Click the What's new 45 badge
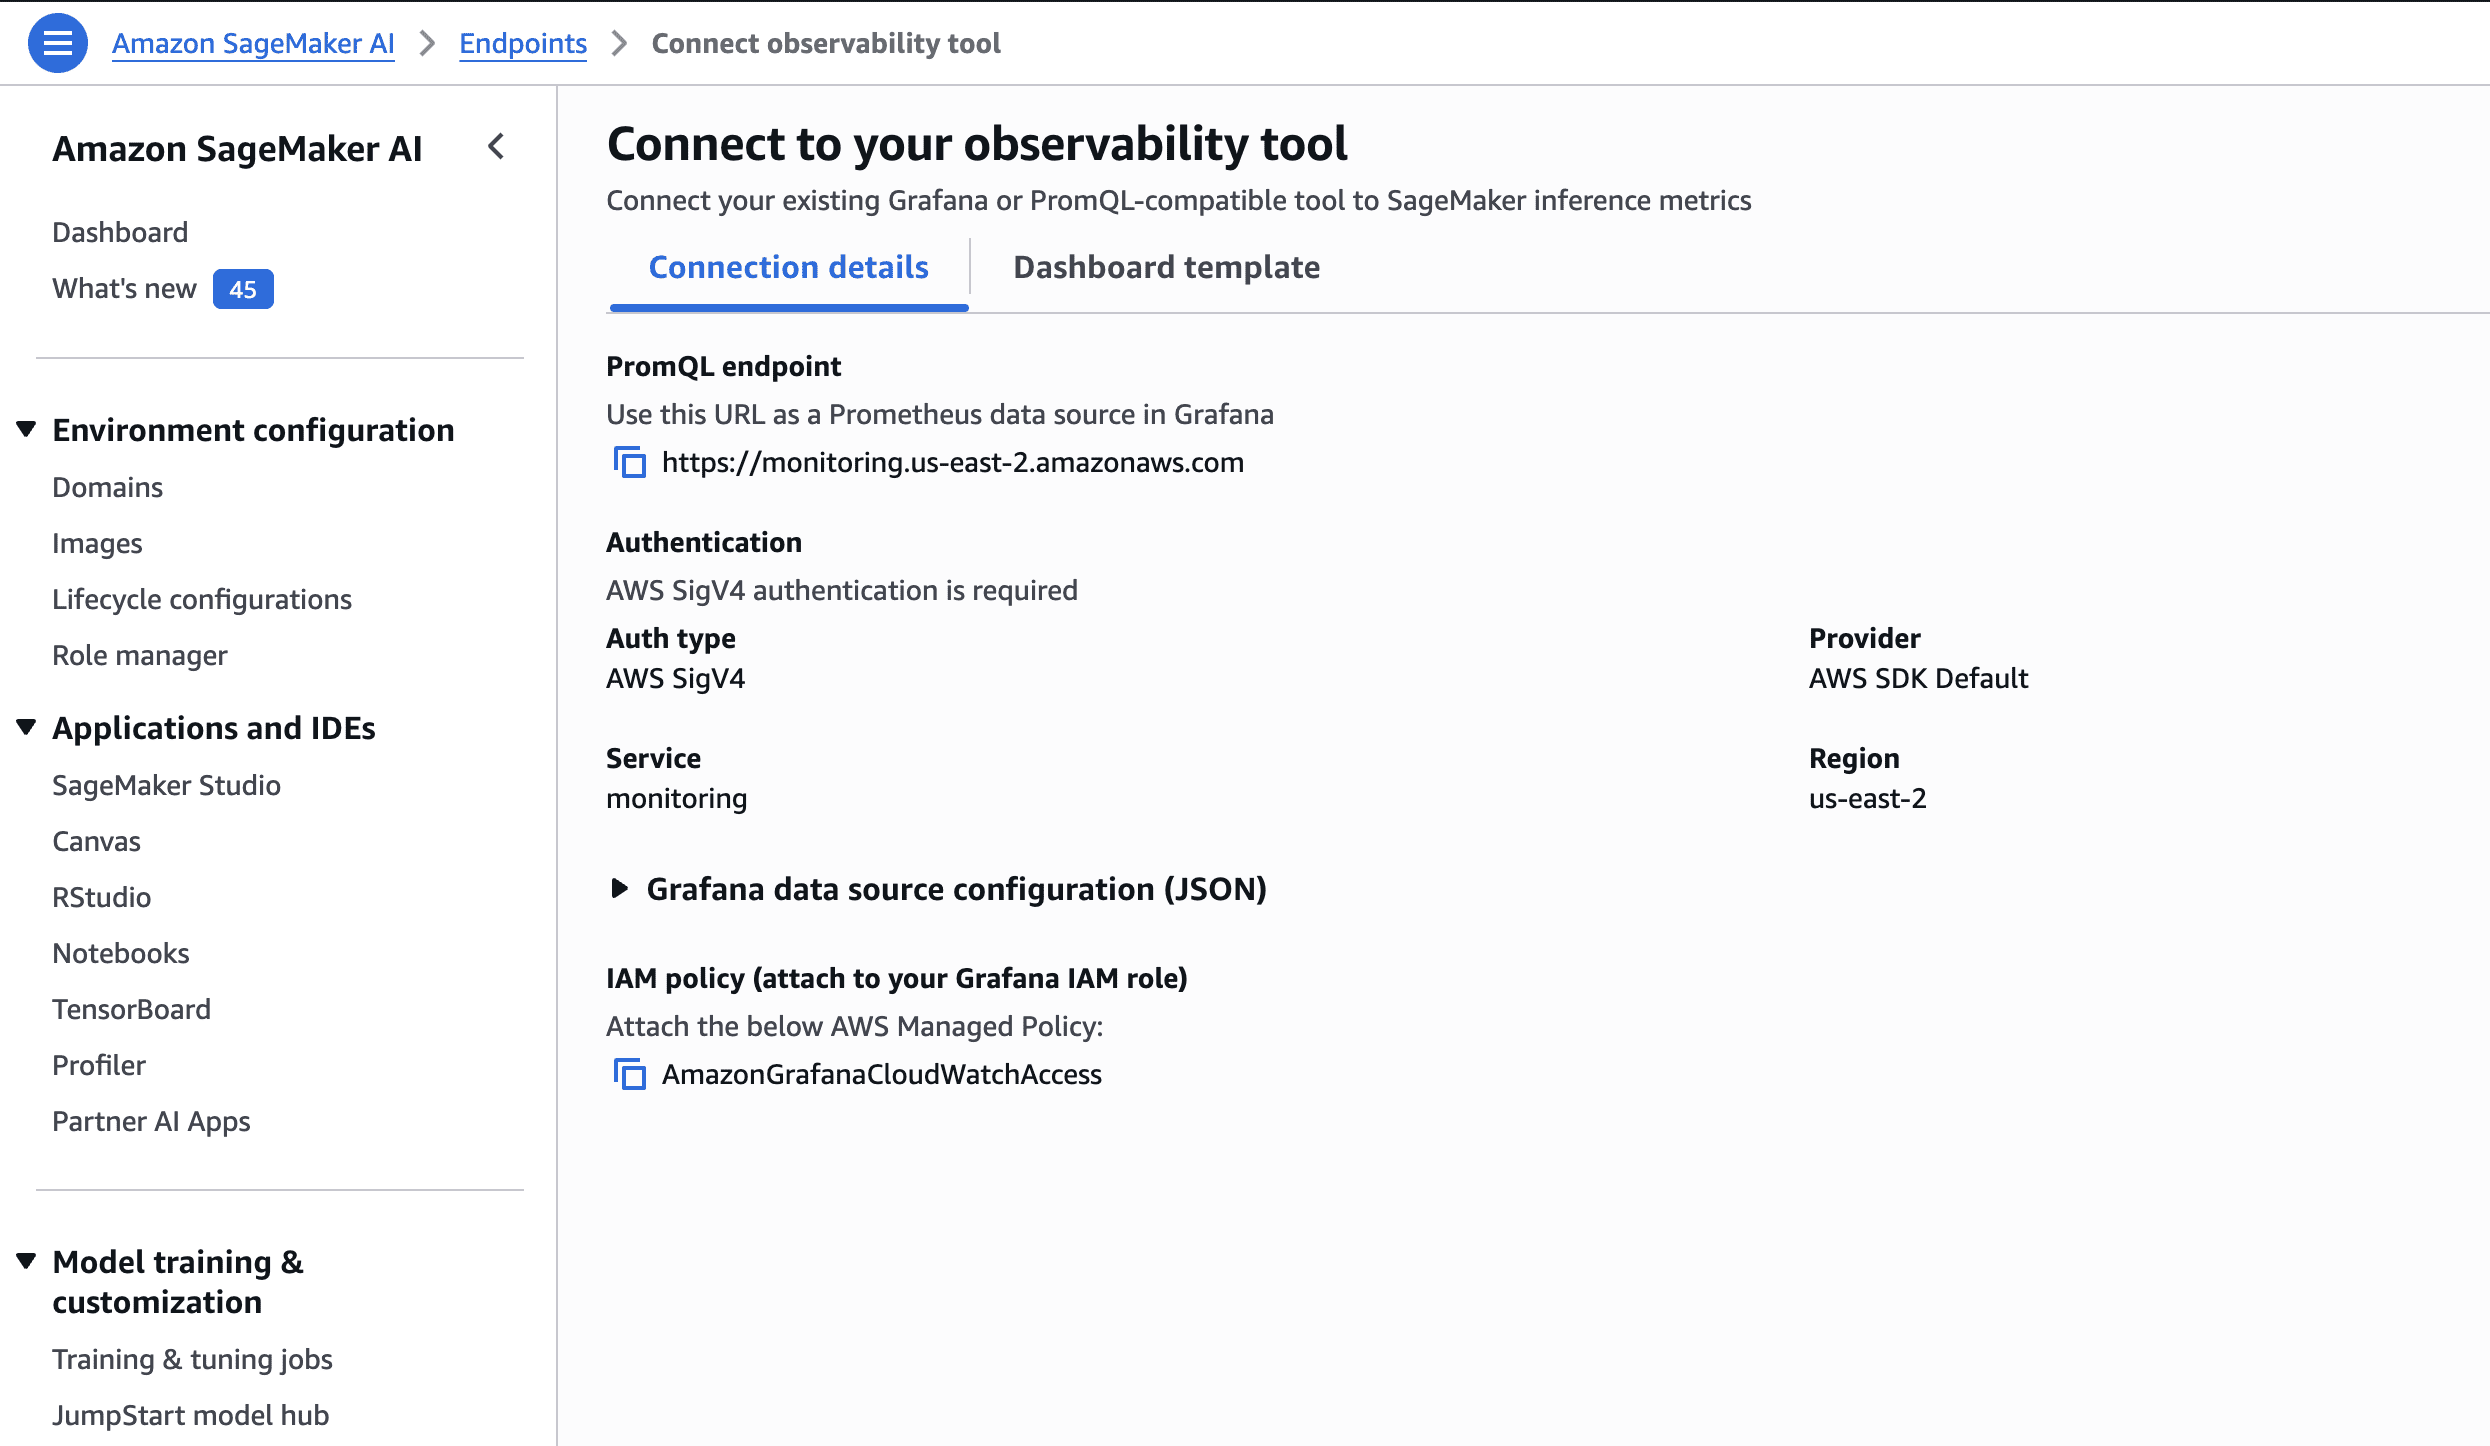Screen dimensions: 2490x1446 click(x=243, y=289)
